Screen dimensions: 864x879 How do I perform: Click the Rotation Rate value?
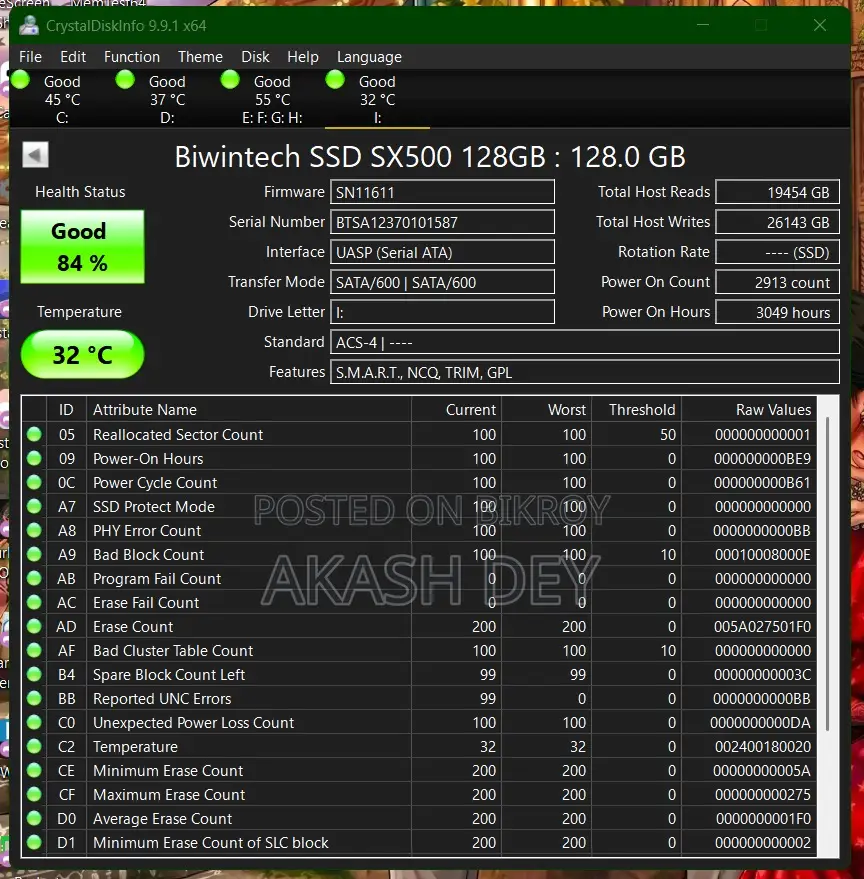[777, 252]
